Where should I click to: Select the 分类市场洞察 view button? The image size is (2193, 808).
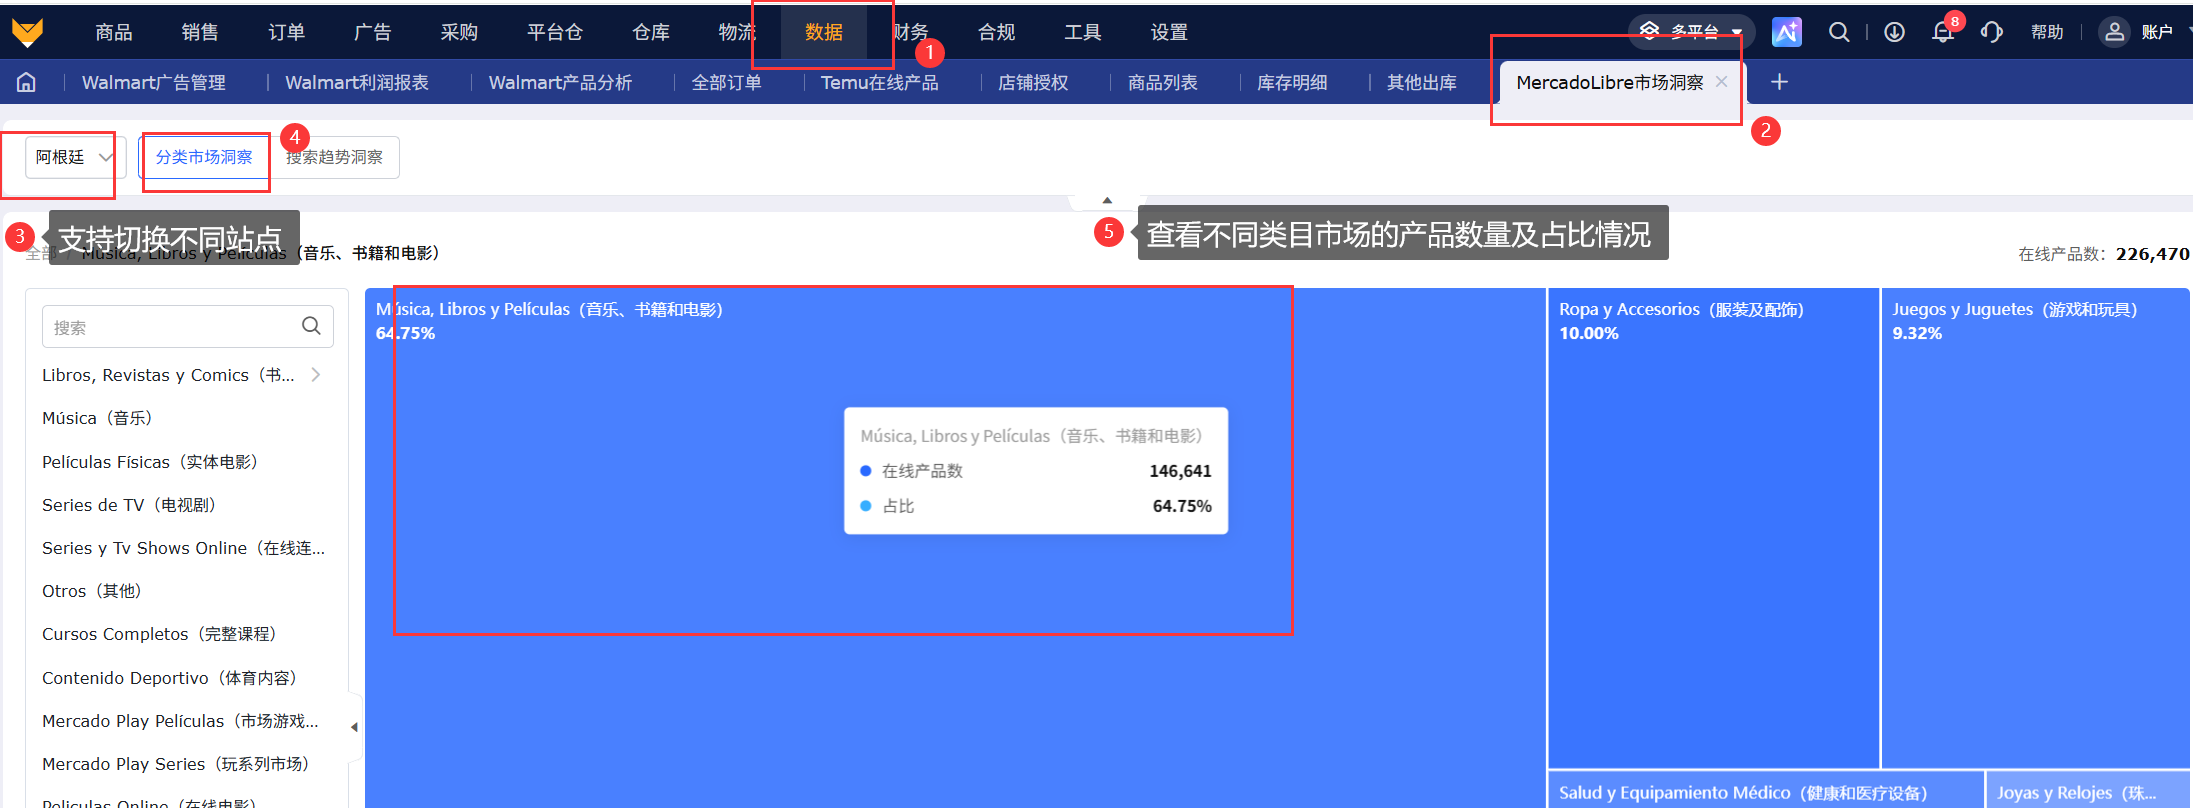click(204, 157)
